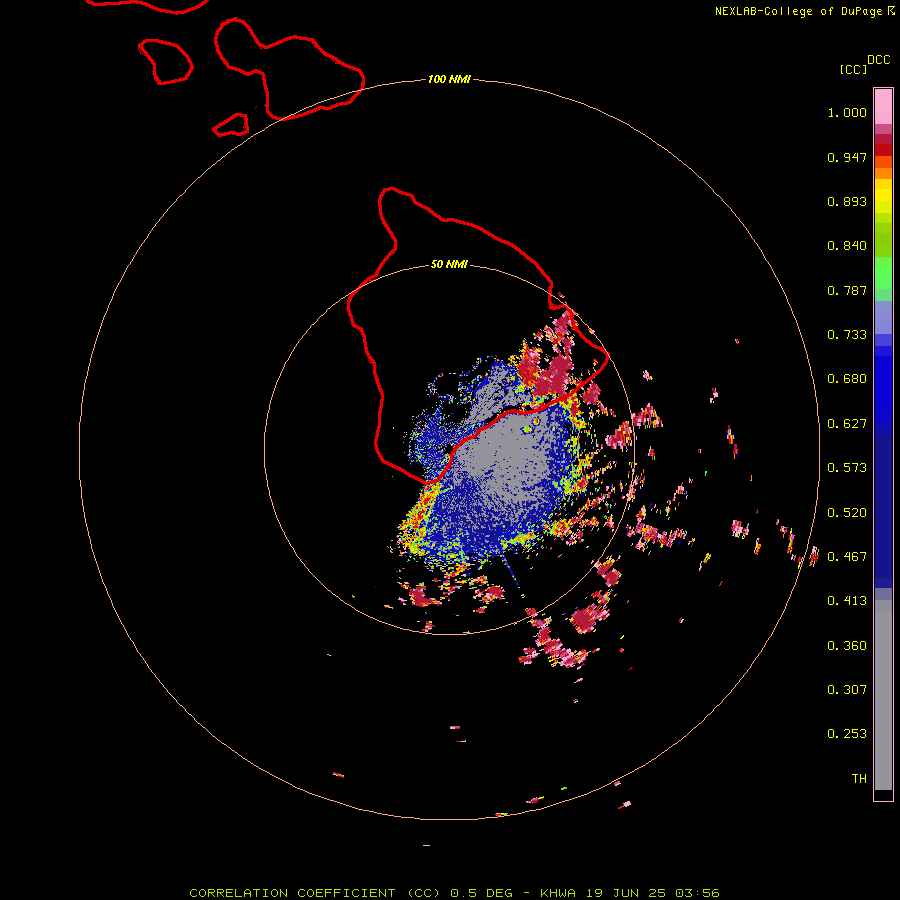The height and width of the screenshot is (900, 900).
Task: Click the [CC] unit label
Action: tap(853, 69)
